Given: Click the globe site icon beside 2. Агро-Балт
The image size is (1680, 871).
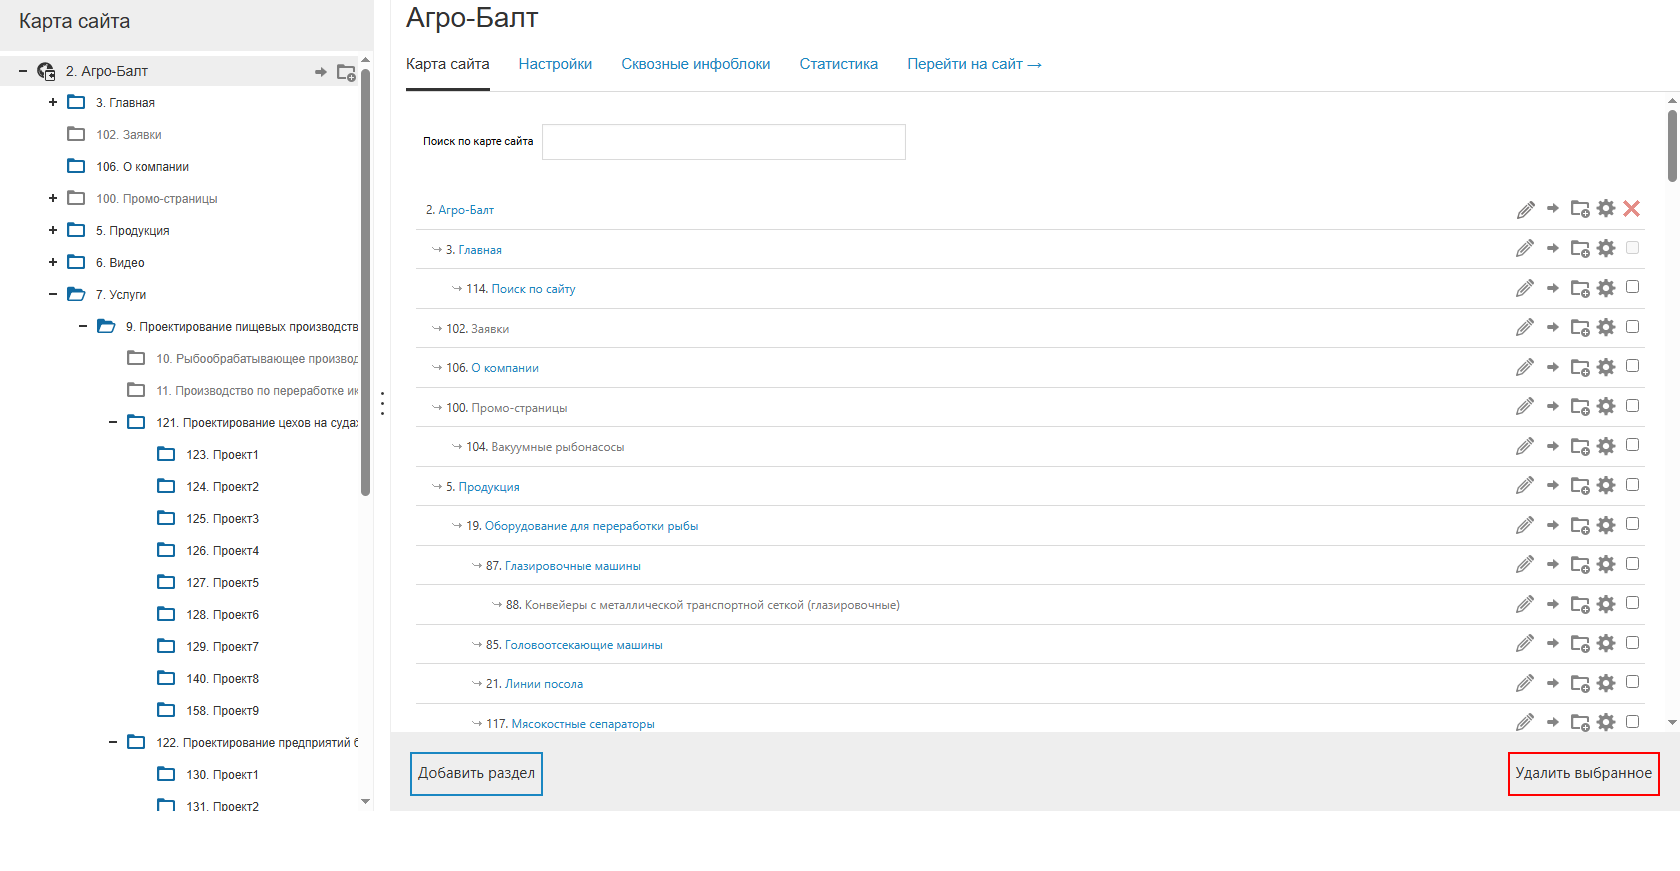Looking at the screenshot, I should [x=46, y=71].
